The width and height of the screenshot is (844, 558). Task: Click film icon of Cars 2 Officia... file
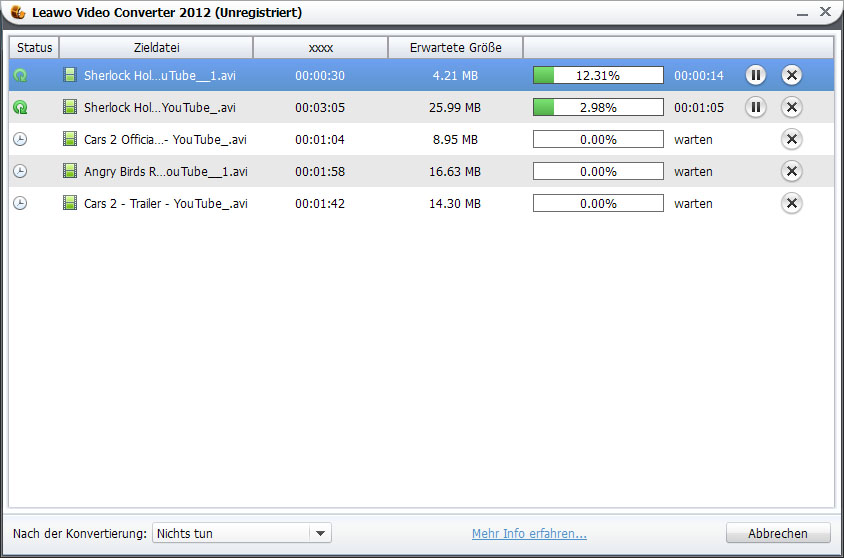(x=69, y=139)
